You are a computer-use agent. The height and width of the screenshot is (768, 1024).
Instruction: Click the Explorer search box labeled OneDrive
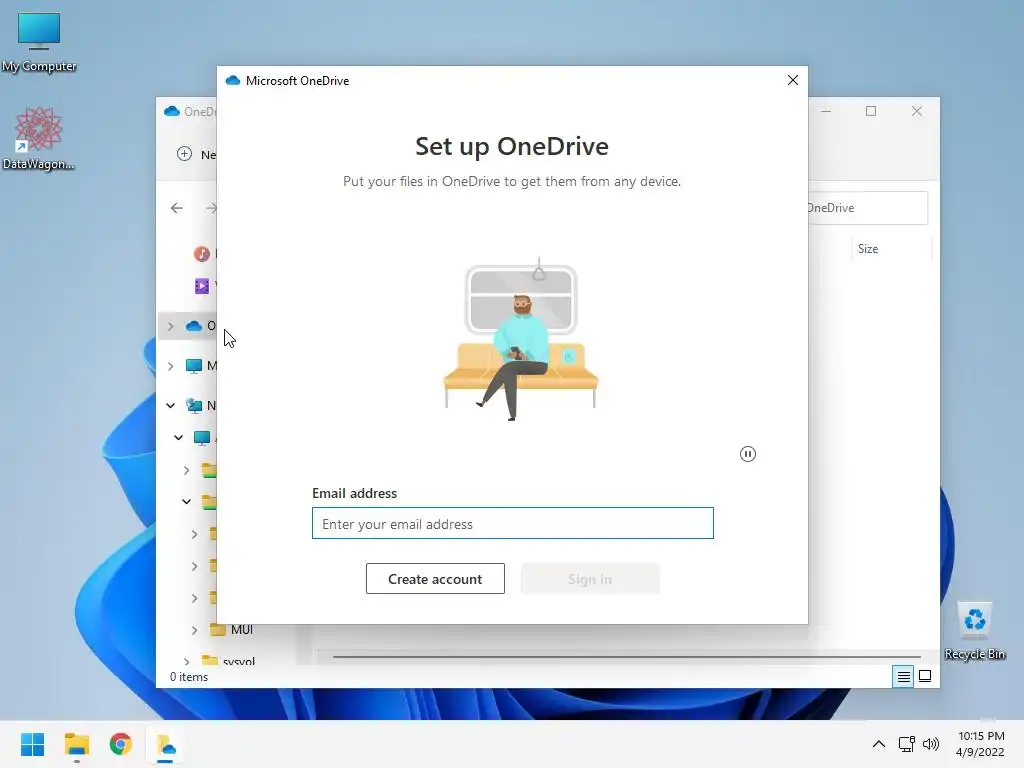click(867, 208)
